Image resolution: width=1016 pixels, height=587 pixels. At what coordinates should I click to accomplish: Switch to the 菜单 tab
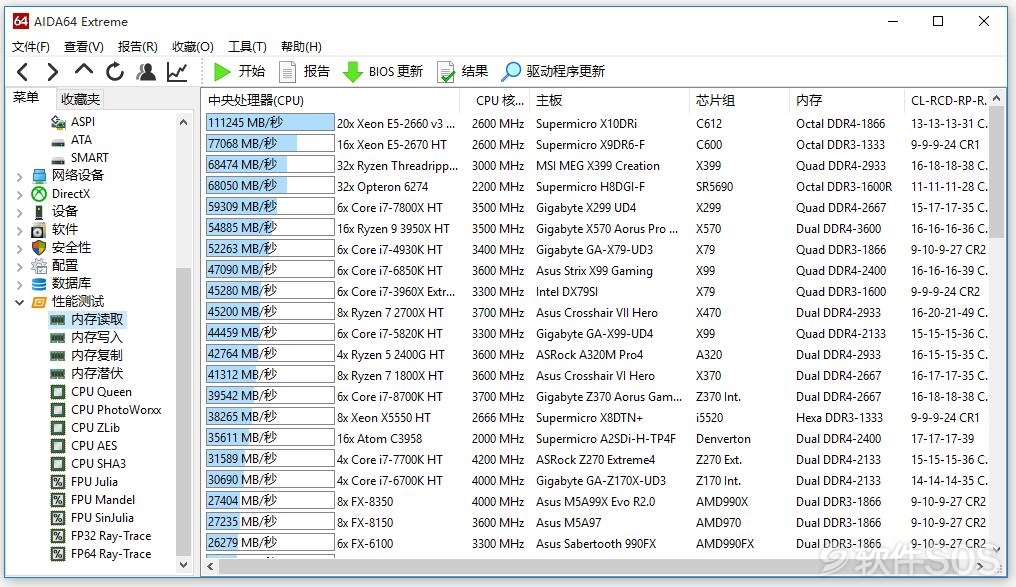click(x=26, y=98)
